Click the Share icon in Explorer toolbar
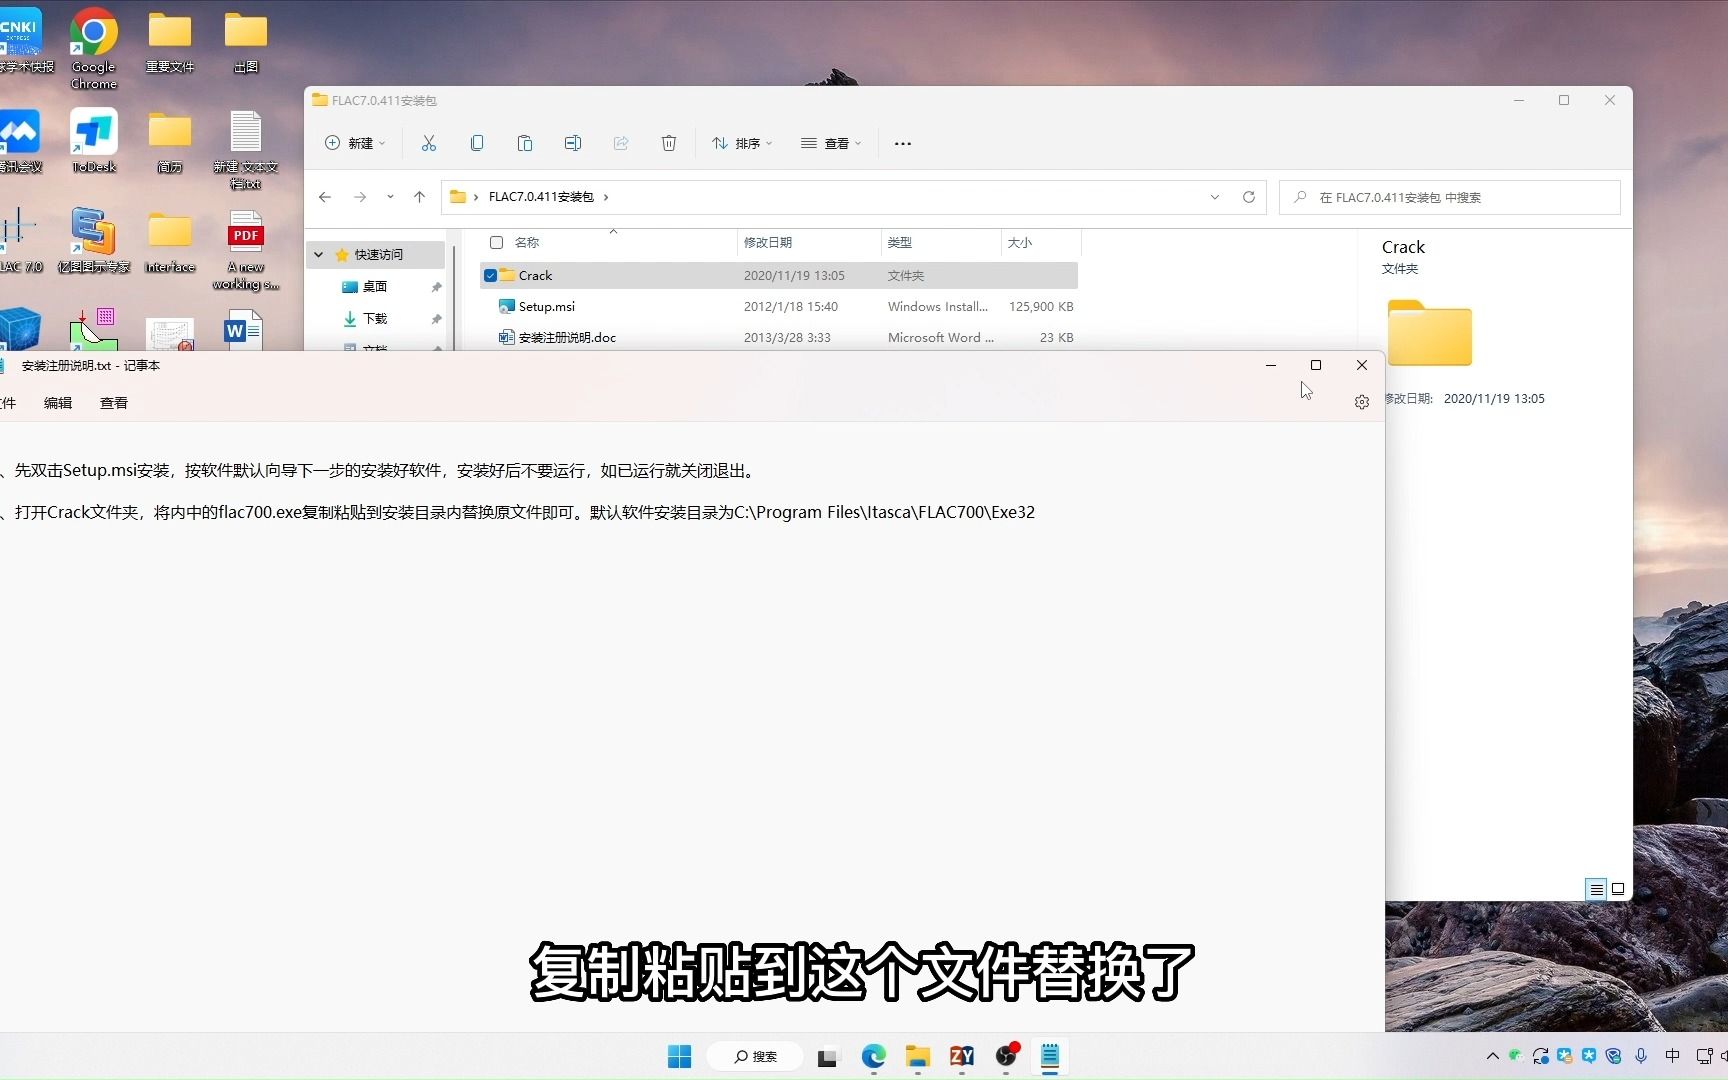The image size is (1728, 1080). pos(621,143)
